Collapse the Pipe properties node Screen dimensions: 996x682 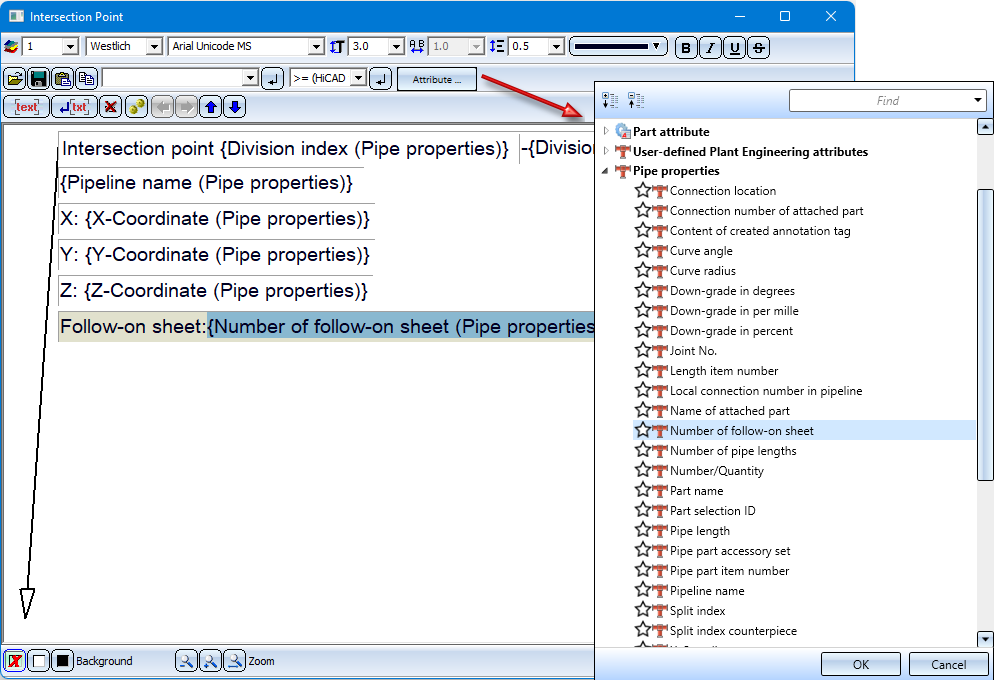click(x=606, y=171)
